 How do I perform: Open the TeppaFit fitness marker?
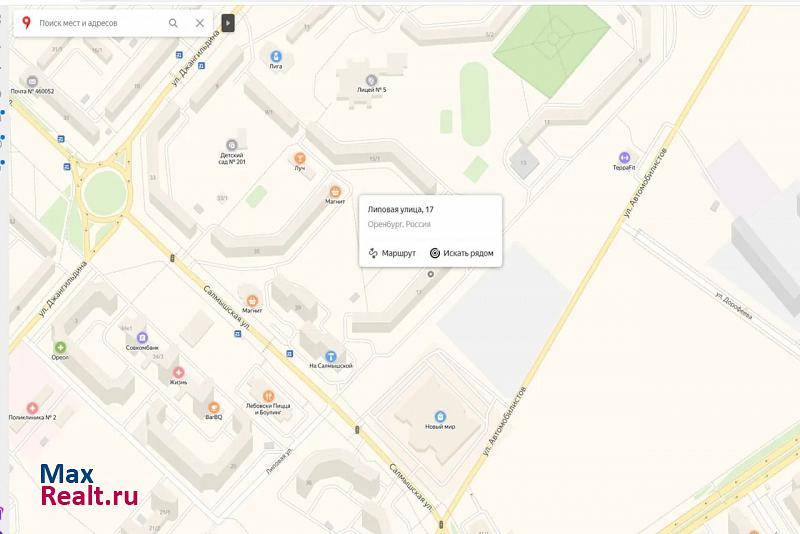(624, 157)
